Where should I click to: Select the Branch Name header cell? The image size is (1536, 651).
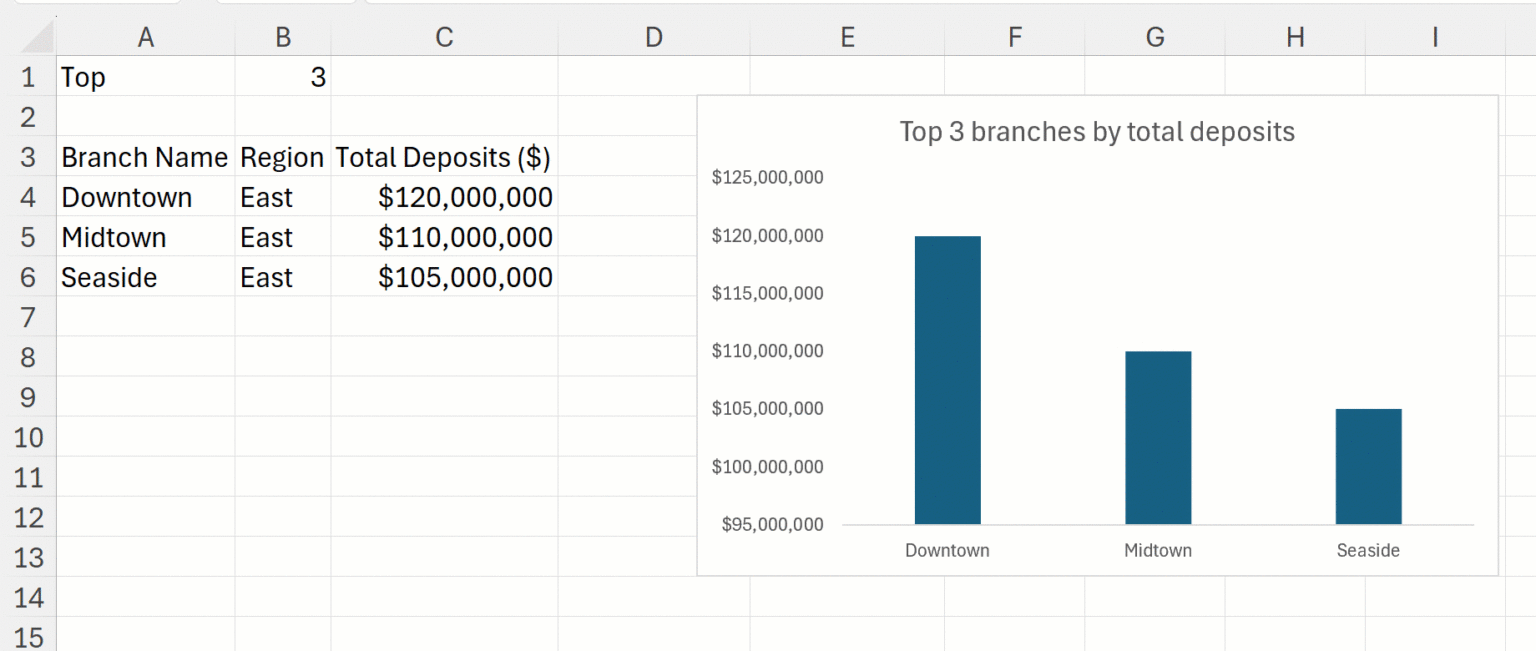(146, 157)
